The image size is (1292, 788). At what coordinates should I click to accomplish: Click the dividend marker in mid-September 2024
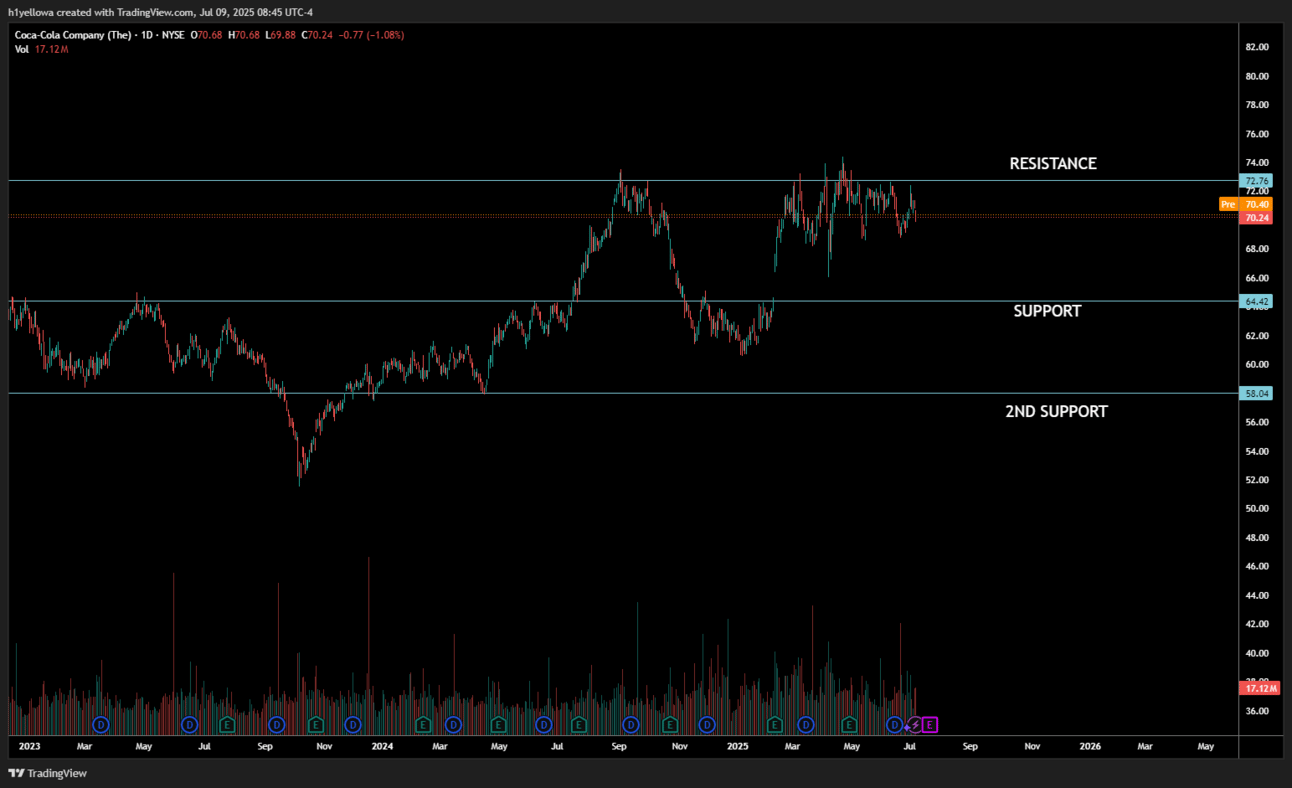(631, 724)
